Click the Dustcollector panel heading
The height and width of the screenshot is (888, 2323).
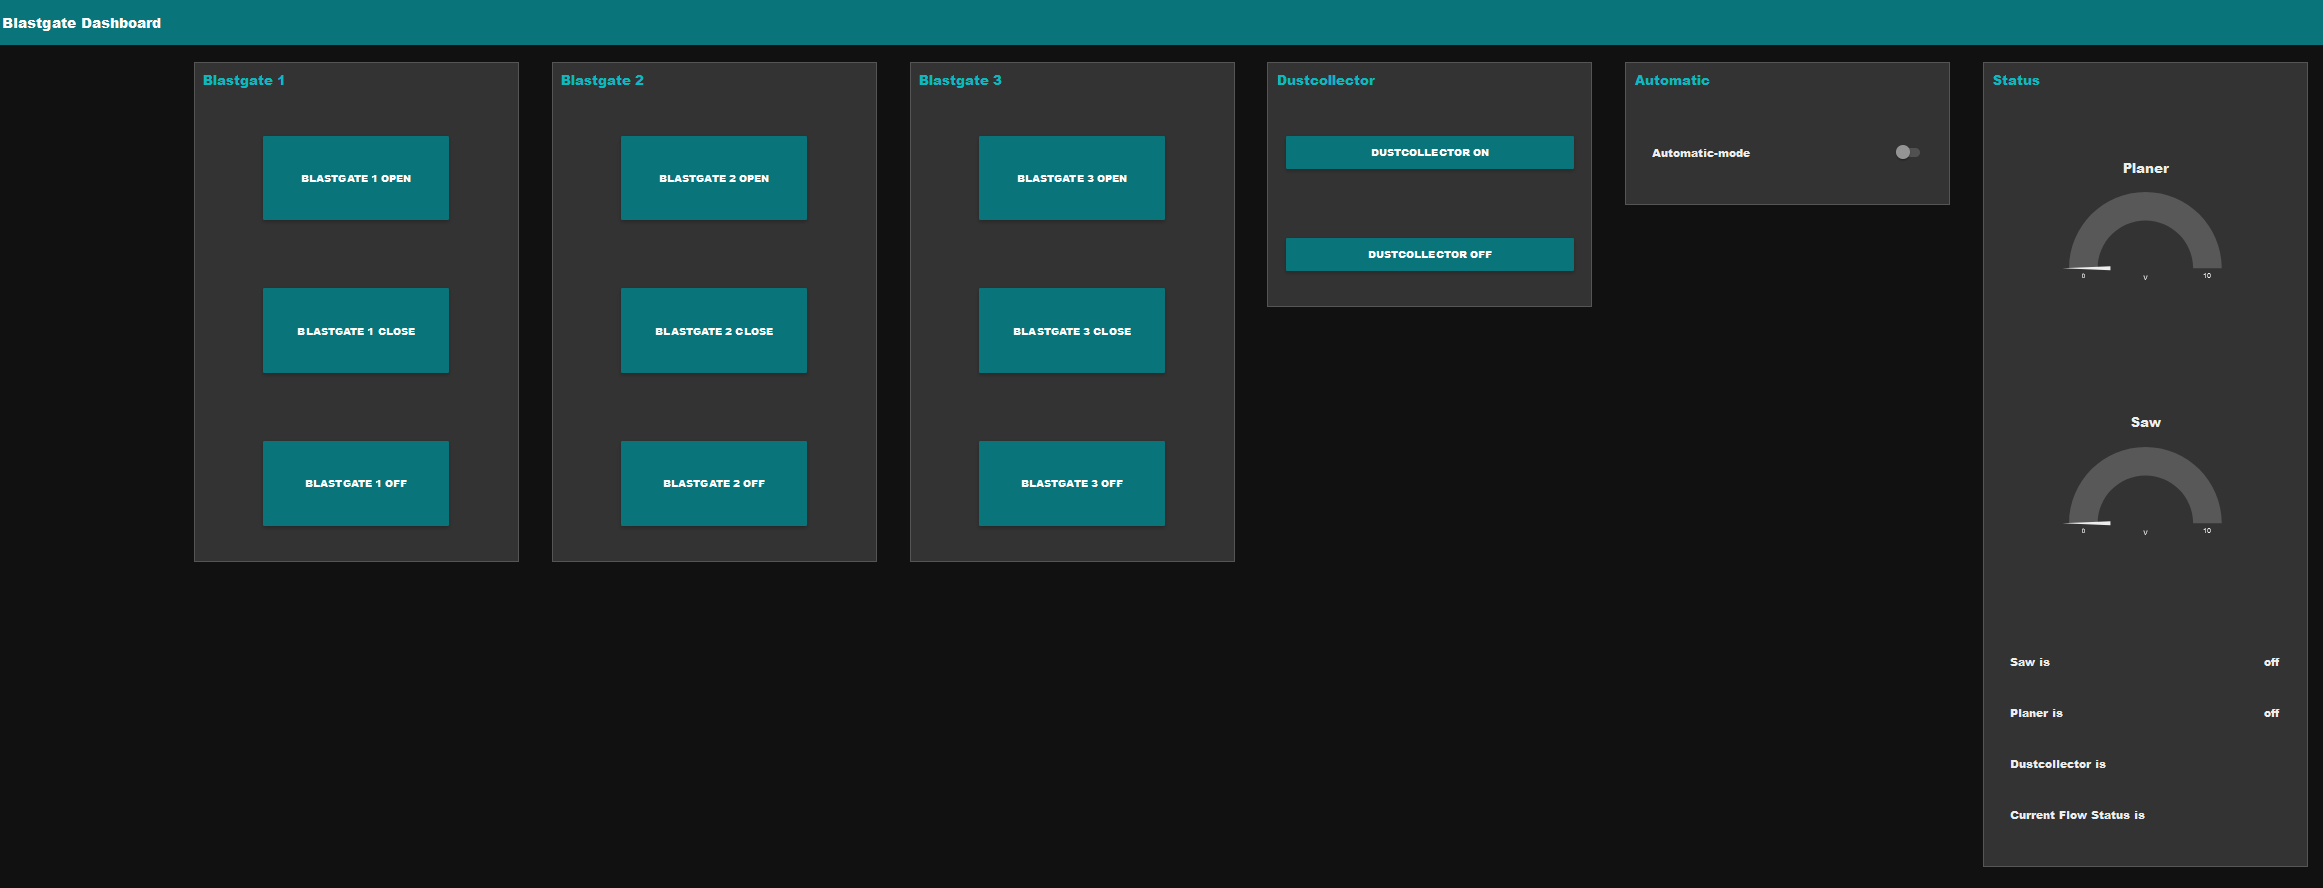tap(1326, 80)
